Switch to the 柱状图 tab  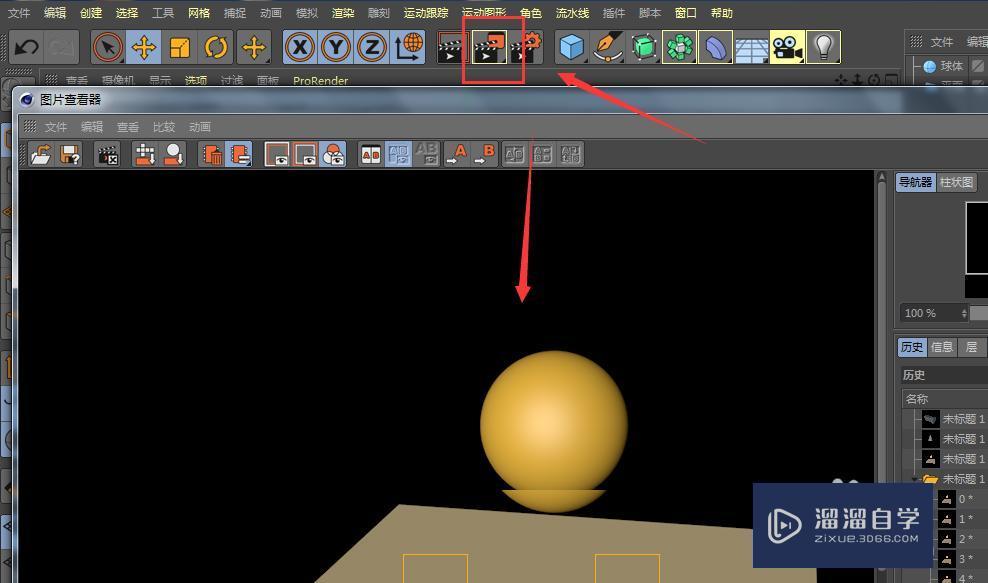955,182
